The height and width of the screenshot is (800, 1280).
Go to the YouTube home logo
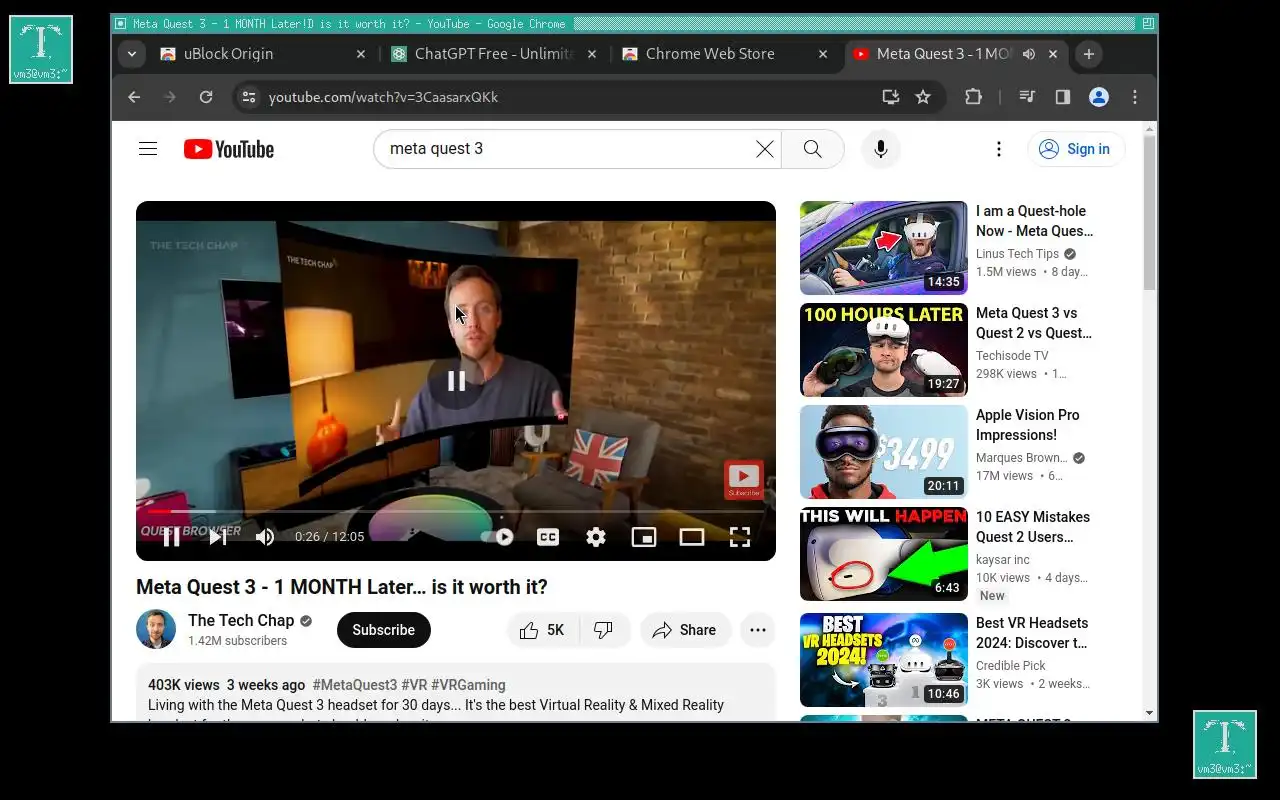click(x=229, y=149)
